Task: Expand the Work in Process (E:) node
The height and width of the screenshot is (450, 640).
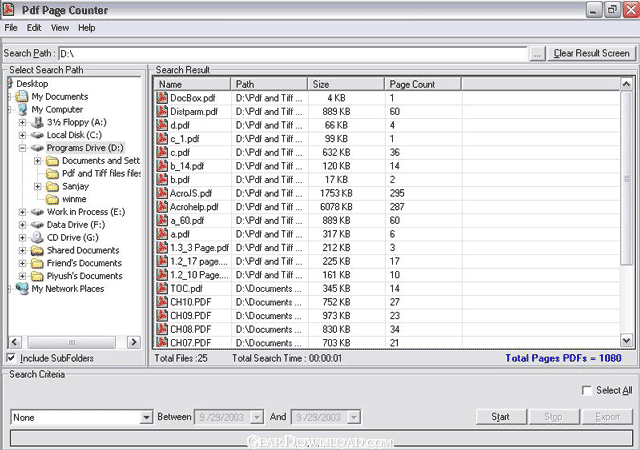Action: click(22, 212)
